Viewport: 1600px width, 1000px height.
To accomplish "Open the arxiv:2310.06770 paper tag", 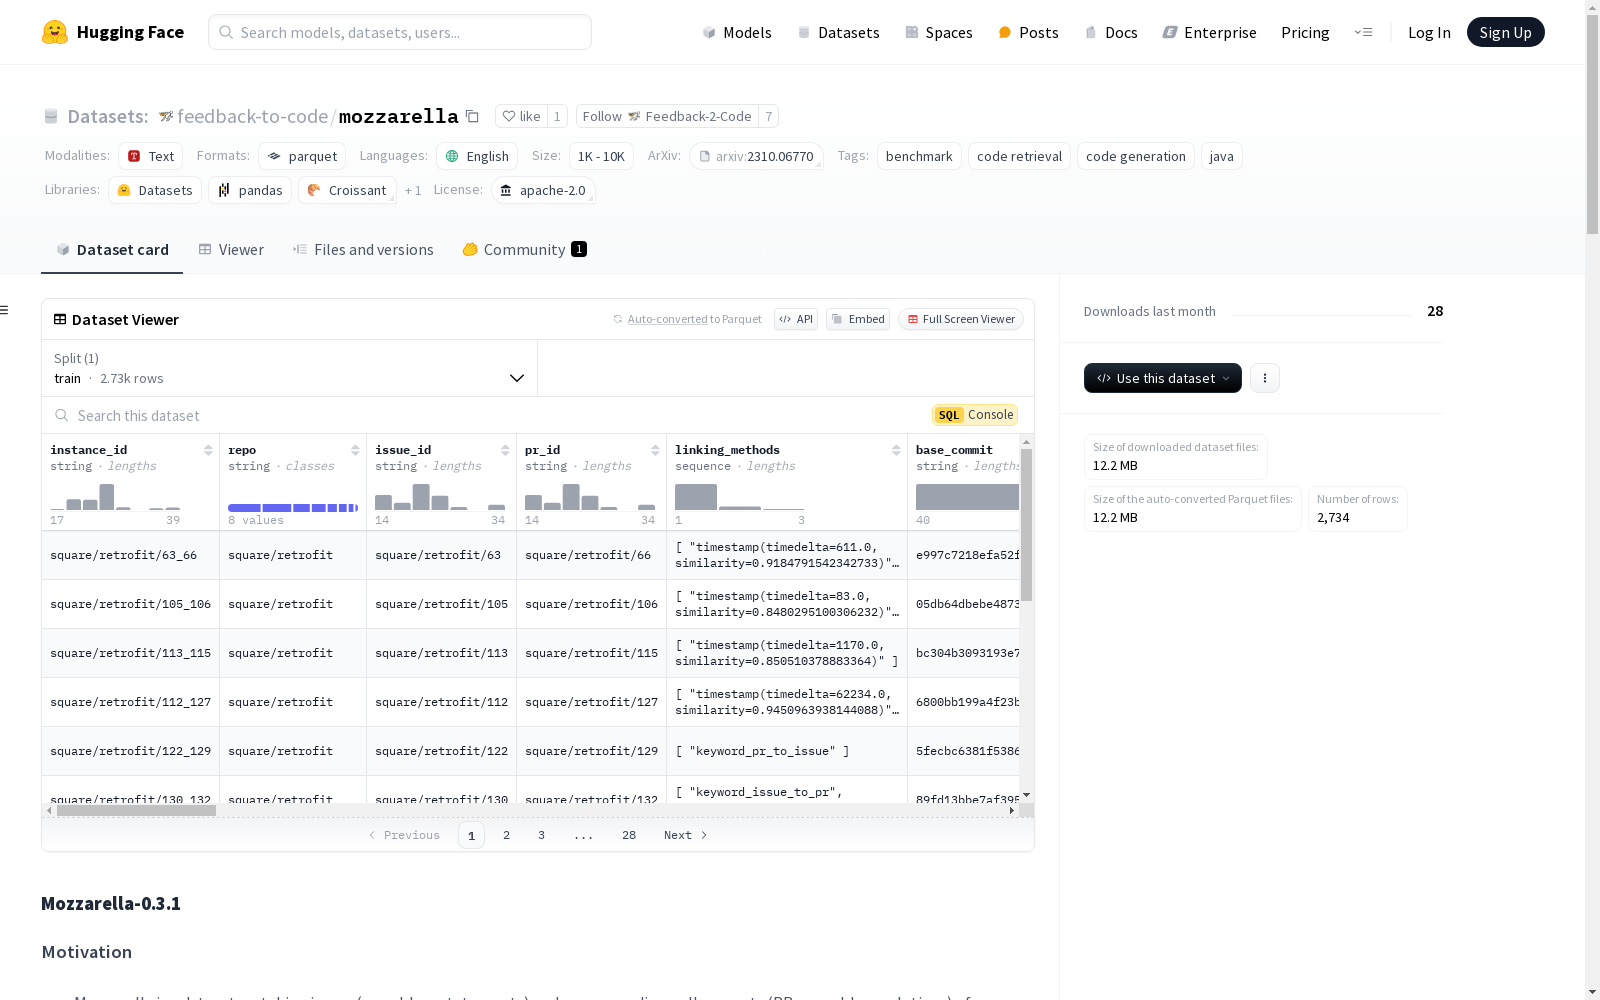I will point(756,156).
